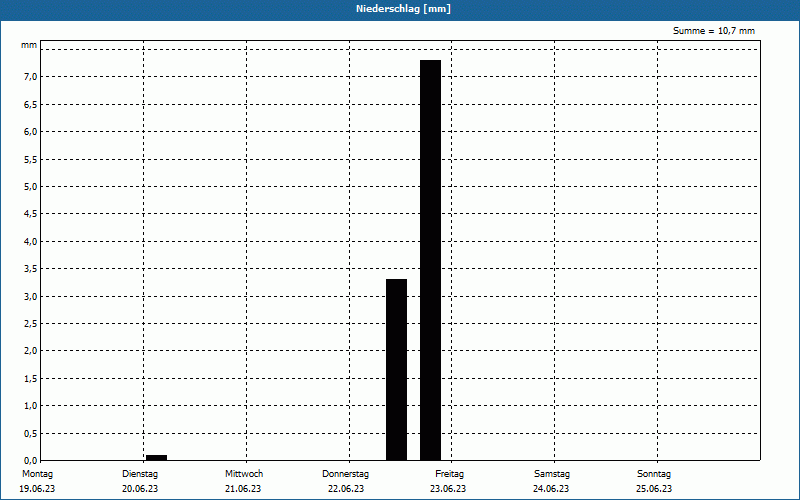The width and height of the screenshot is (800, 500).
Task: Click the 5,0 y-axis value
Action: (31, 187)
